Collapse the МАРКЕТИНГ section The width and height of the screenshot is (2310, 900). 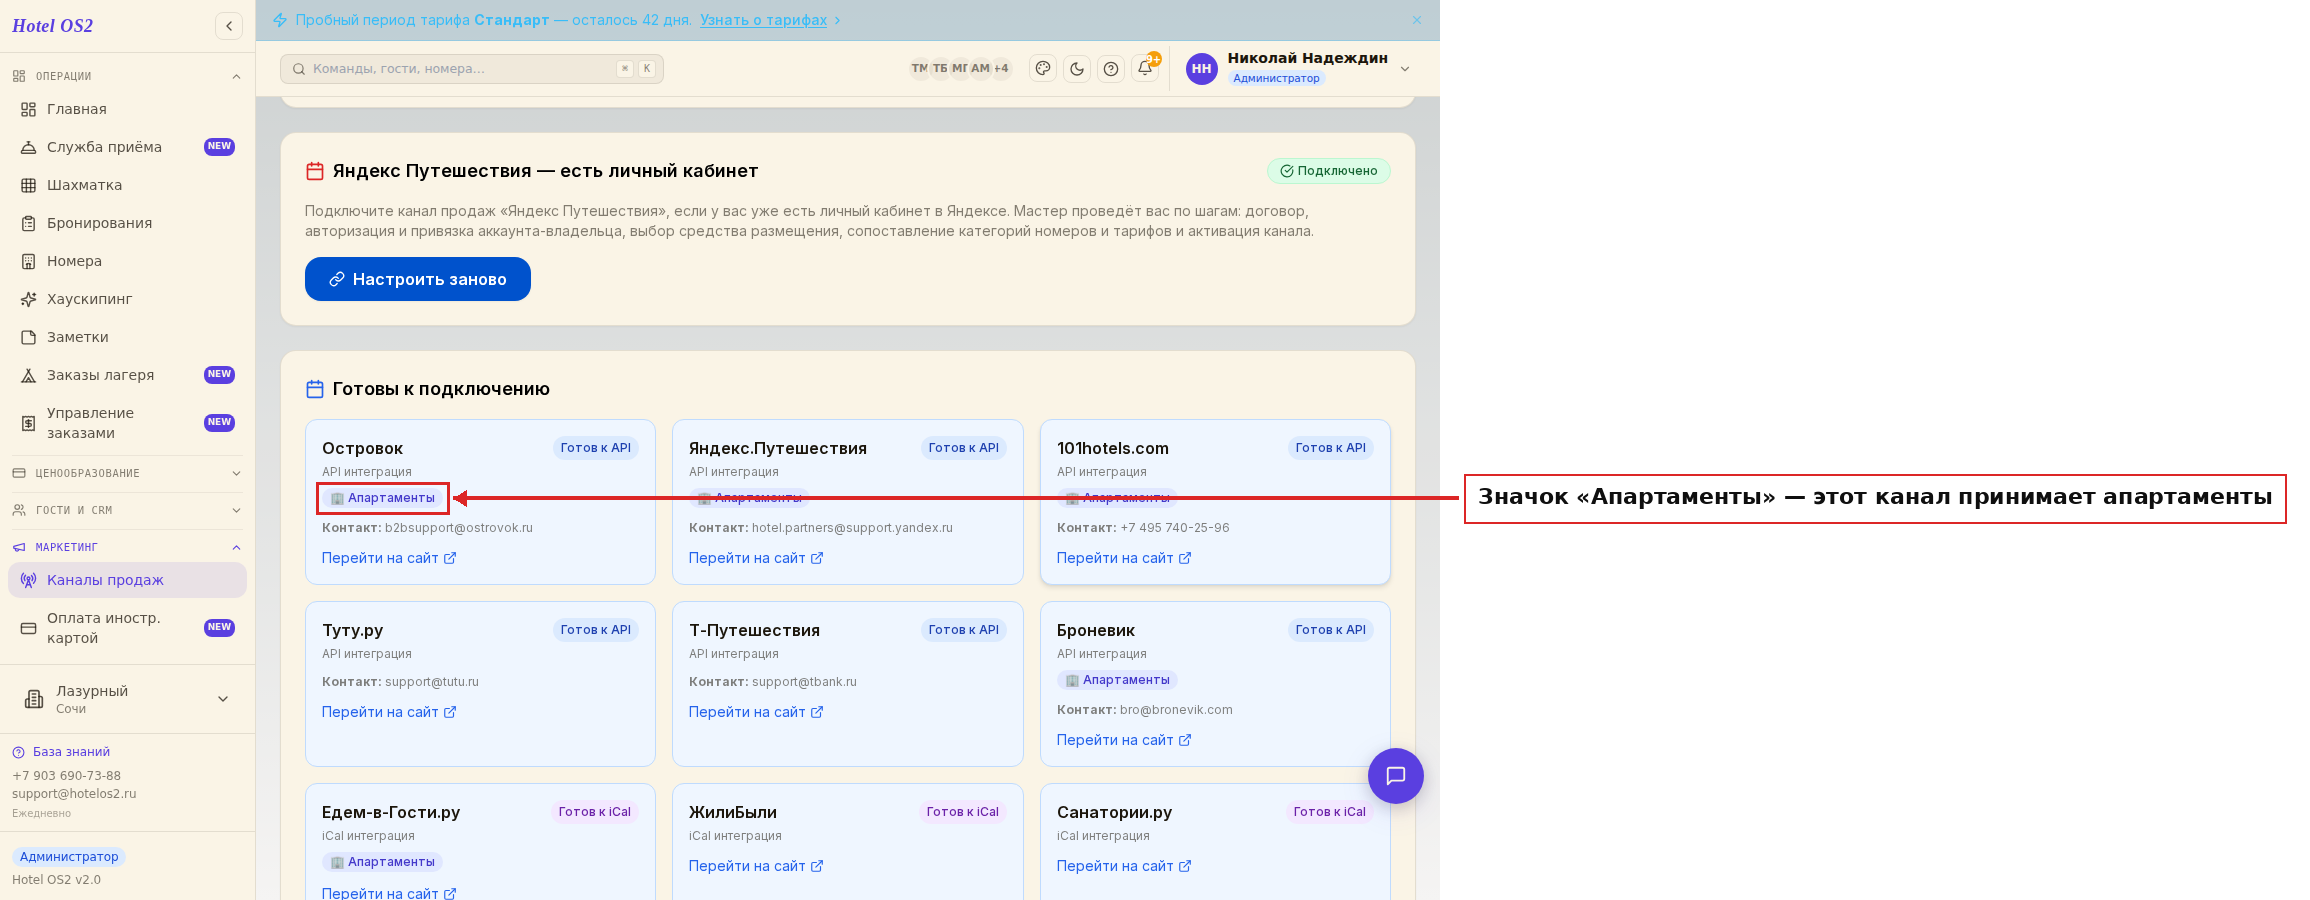127,547
